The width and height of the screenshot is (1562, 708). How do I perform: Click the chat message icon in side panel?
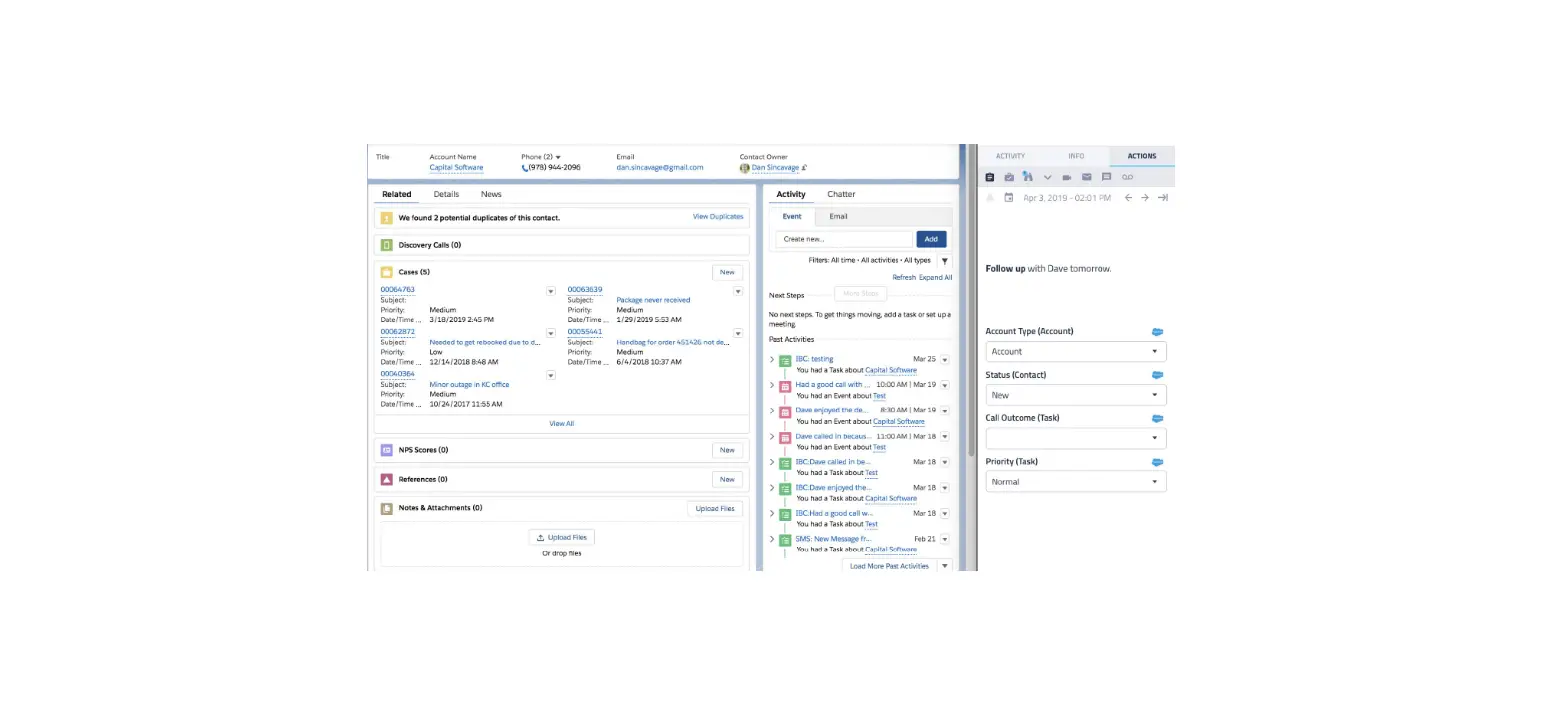pos(1106,177)
